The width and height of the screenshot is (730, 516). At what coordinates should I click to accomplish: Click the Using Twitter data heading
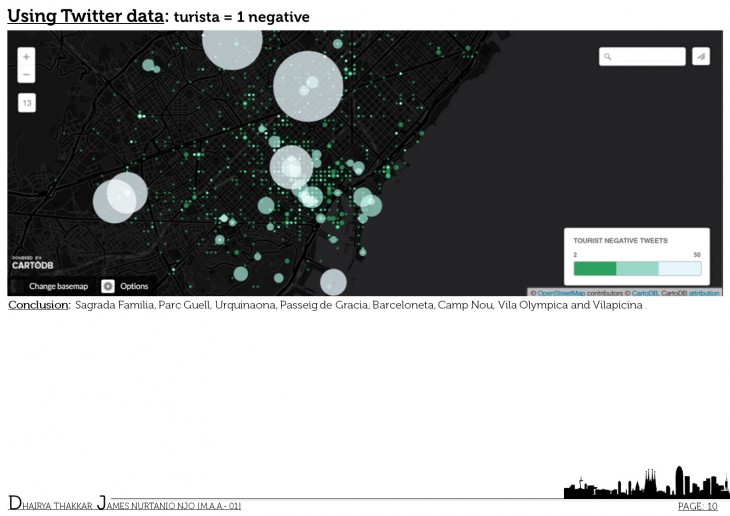point(85,16)
